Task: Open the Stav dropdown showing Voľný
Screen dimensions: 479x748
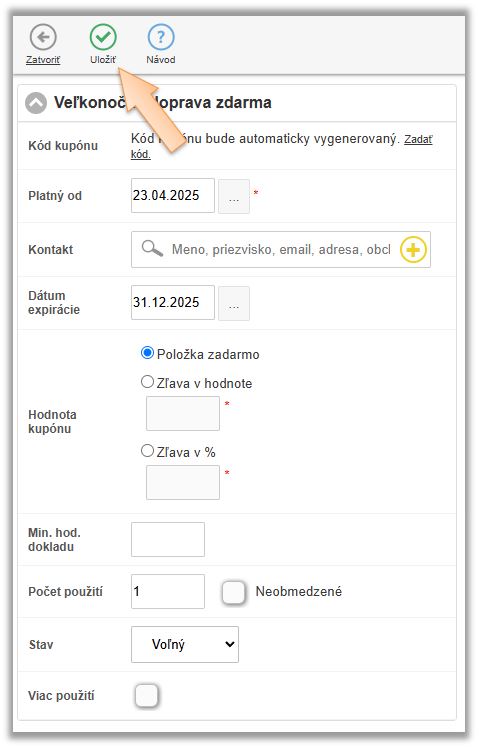Action: click(x=185, y=644)
